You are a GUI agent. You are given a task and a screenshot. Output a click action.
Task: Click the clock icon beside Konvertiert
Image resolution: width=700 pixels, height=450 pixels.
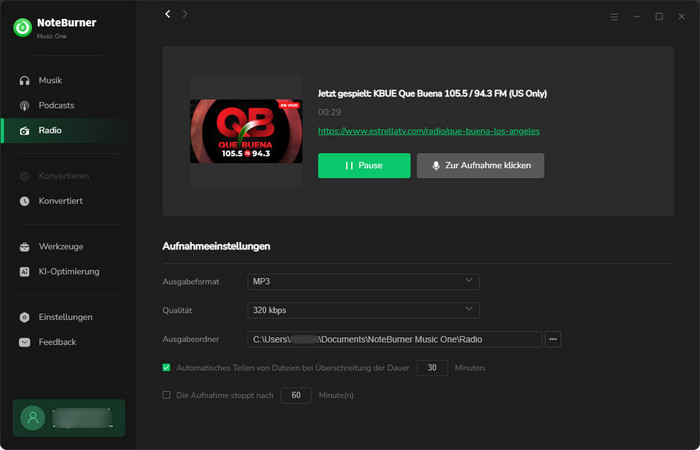[25, 201]
